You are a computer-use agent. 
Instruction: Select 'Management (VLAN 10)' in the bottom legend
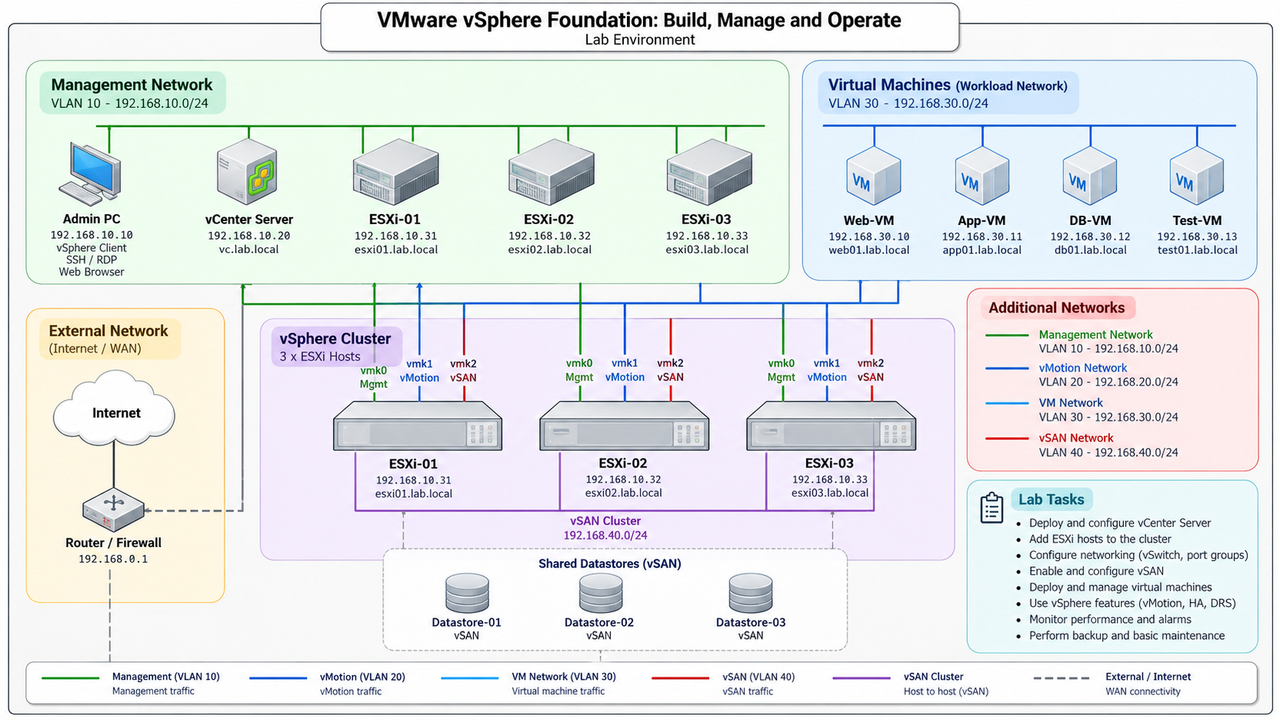pos(166,677)
